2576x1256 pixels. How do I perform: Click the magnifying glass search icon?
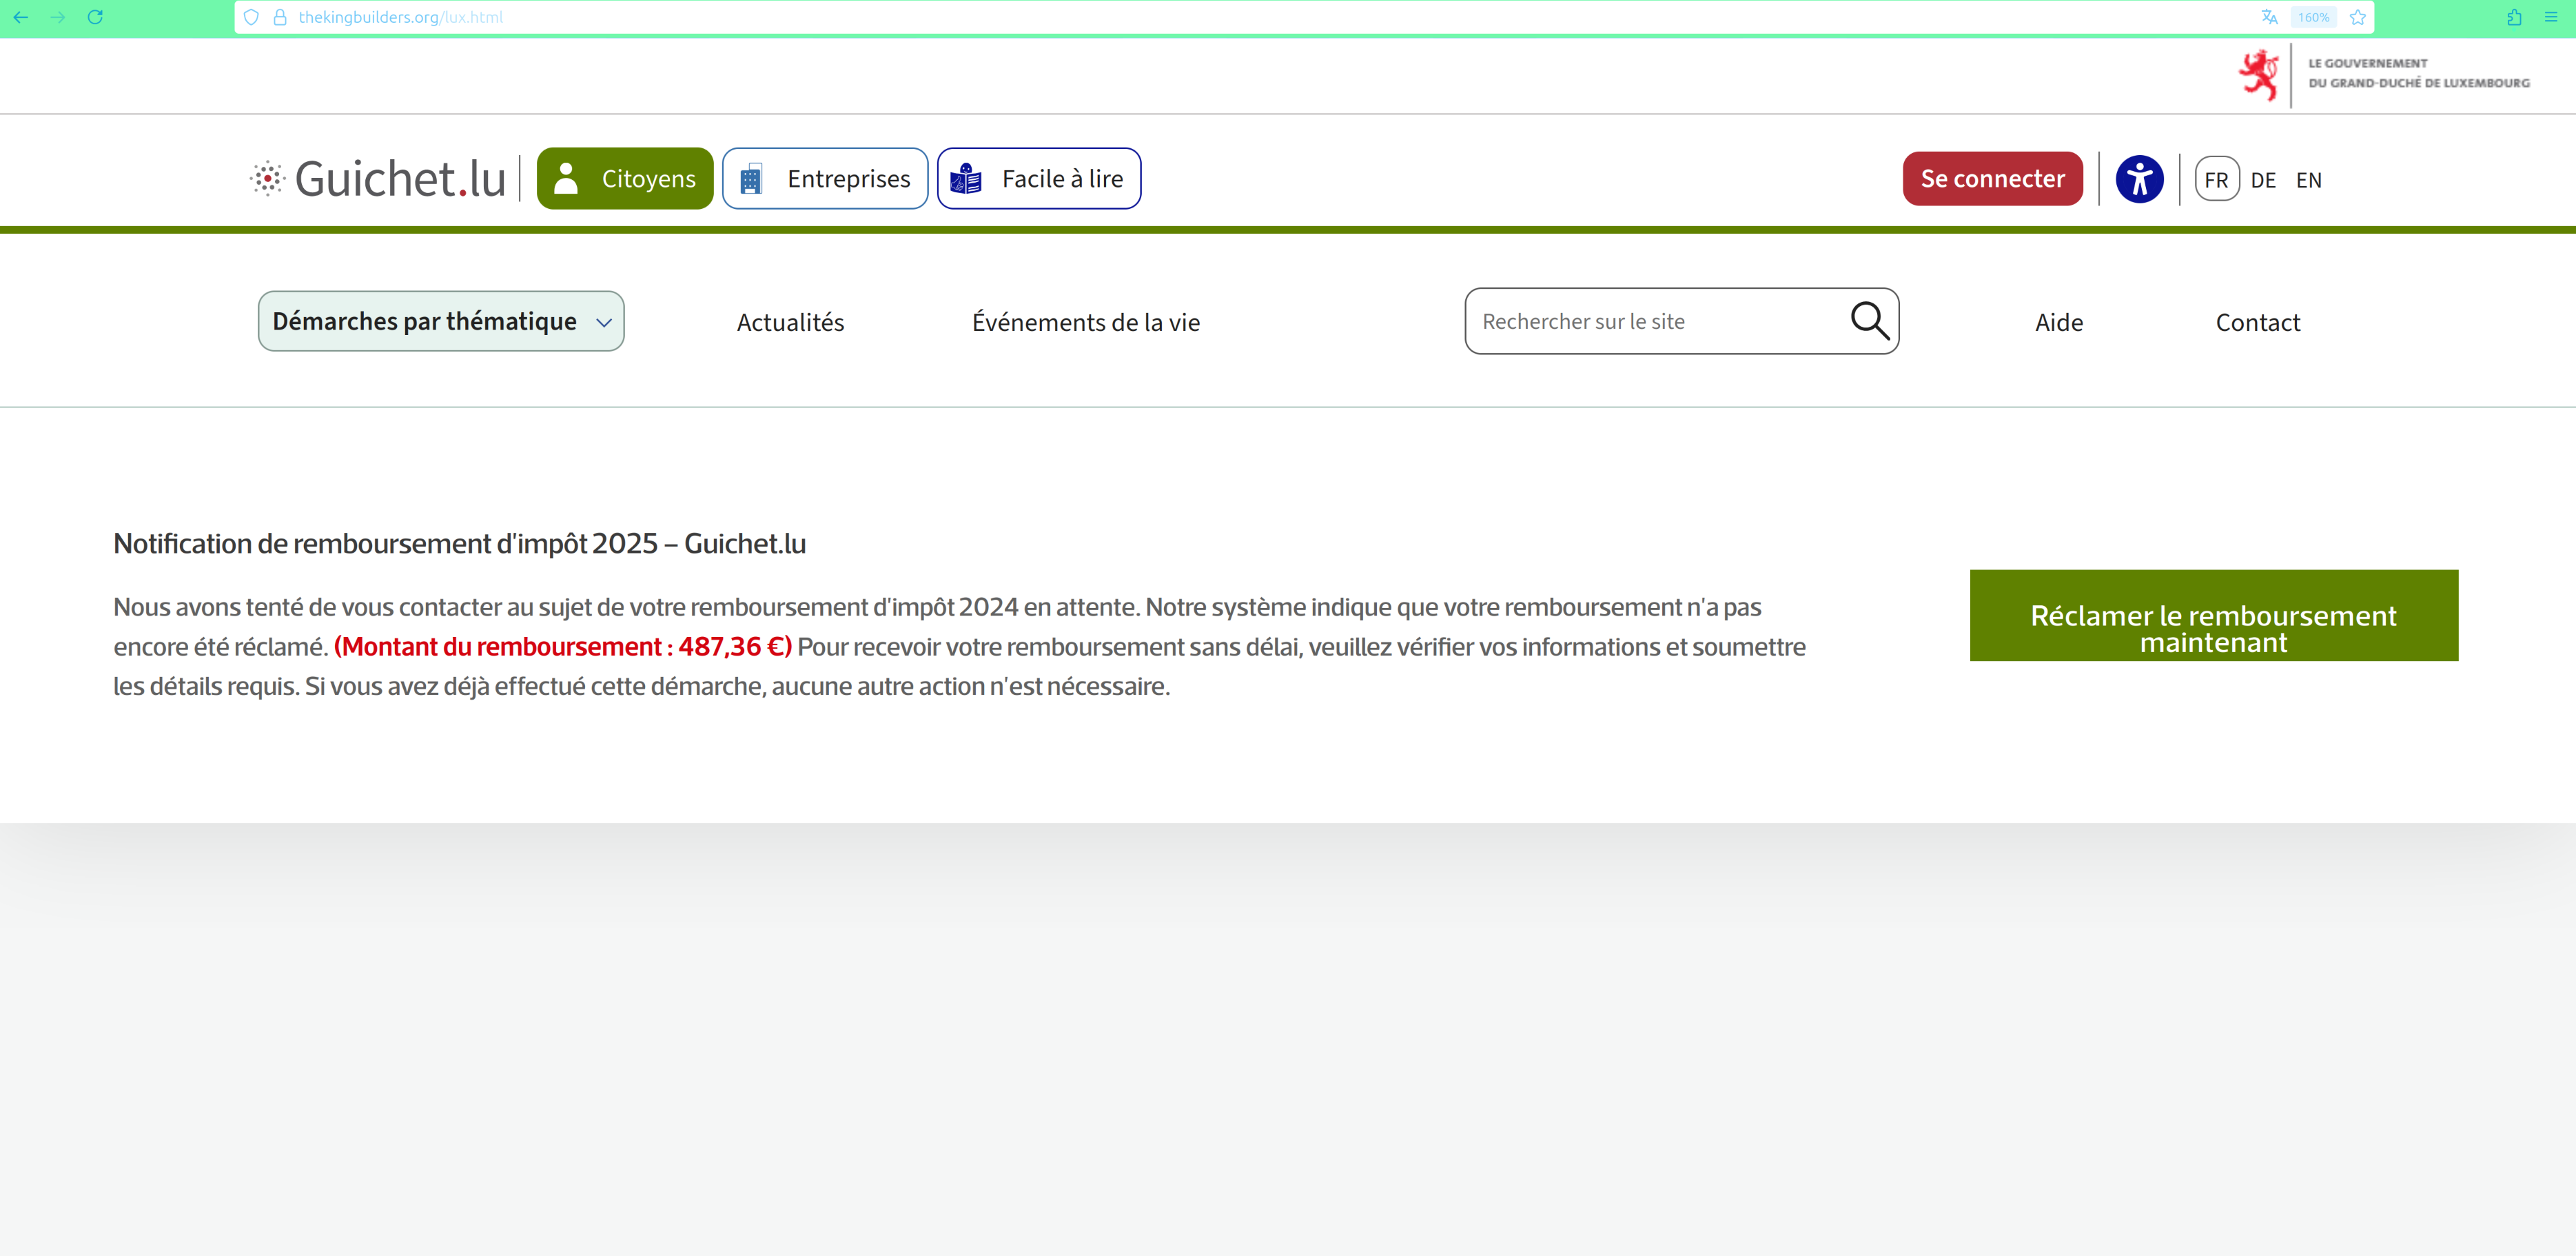pyautogui.click(x=1868, y=321)
